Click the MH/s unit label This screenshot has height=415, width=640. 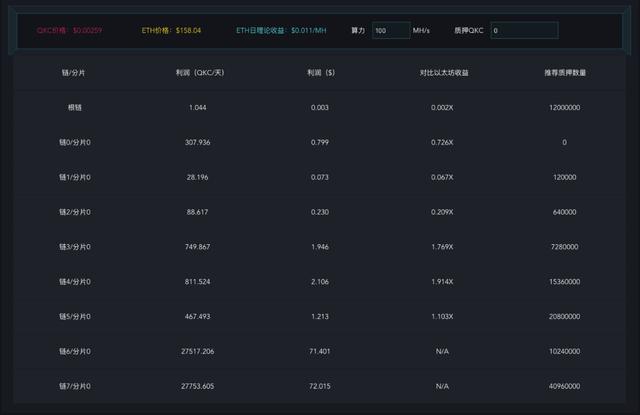point(421,31)
